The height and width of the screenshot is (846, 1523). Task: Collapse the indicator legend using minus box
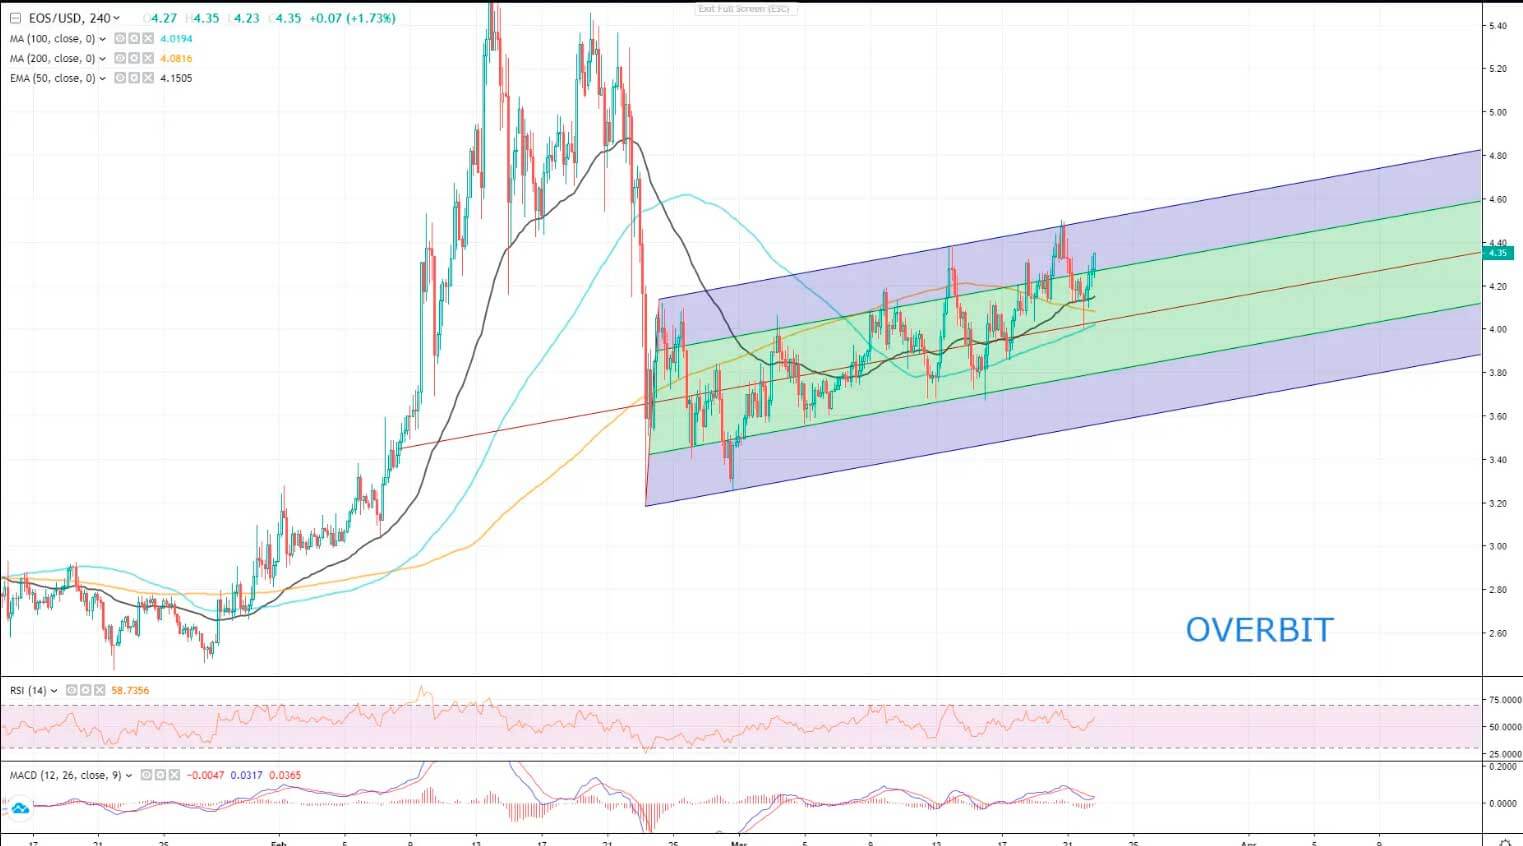(15, 18)
